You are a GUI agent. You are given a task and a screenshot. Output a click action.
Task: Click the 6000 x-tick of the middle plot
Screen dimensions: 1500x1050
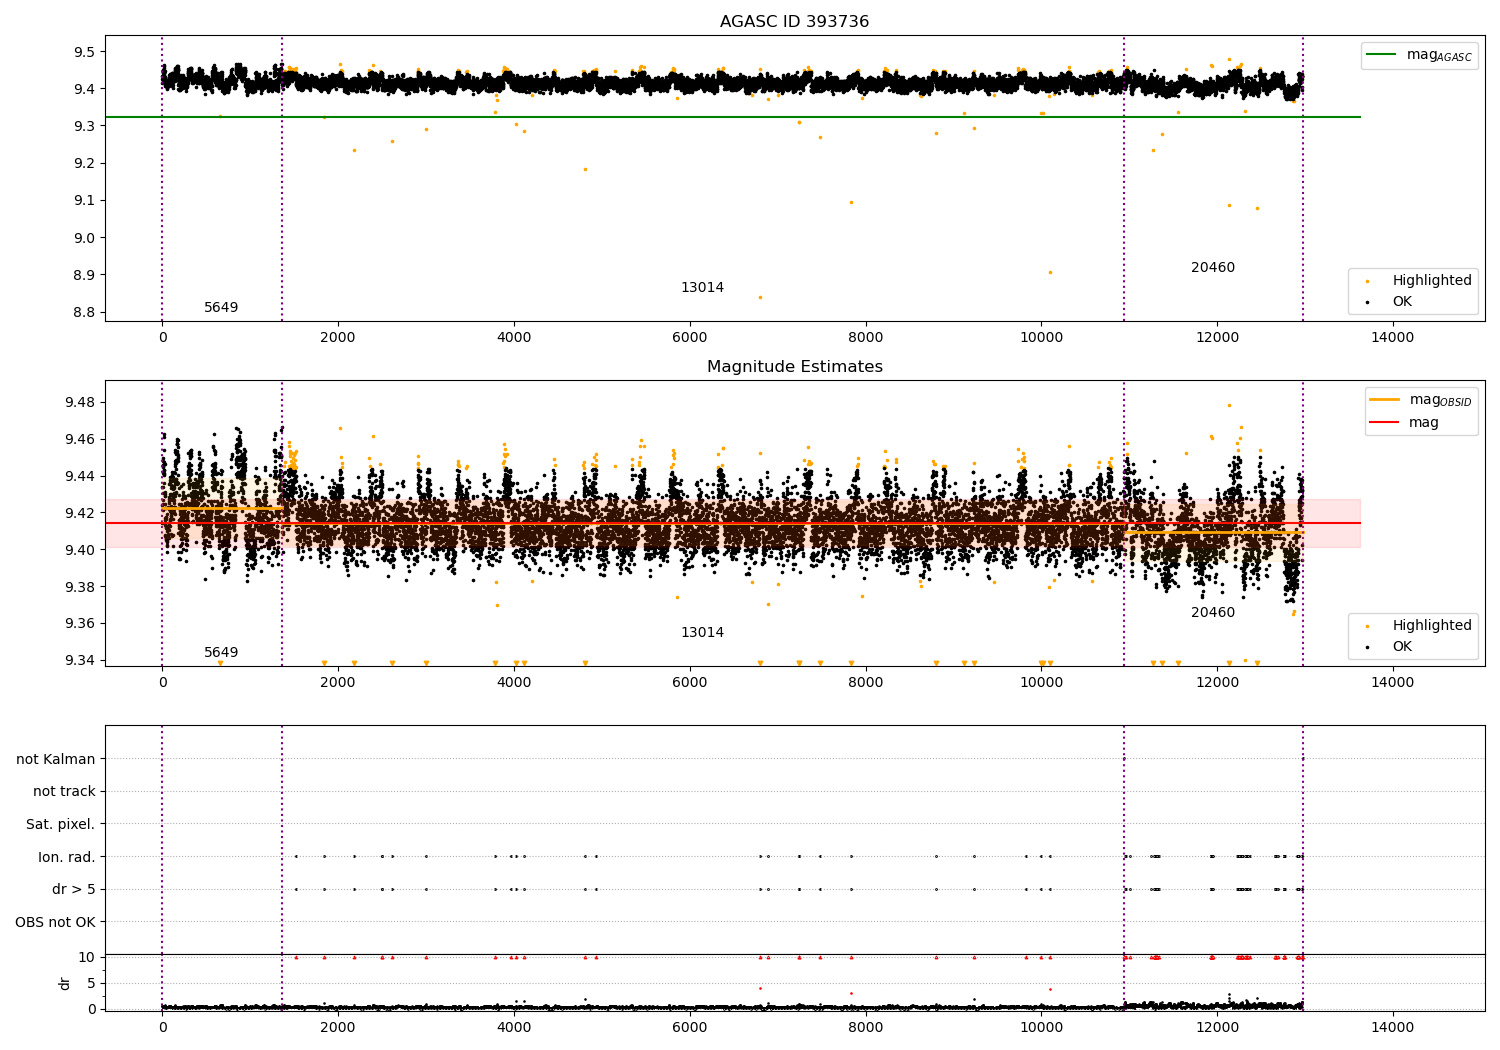click(689, 683)
